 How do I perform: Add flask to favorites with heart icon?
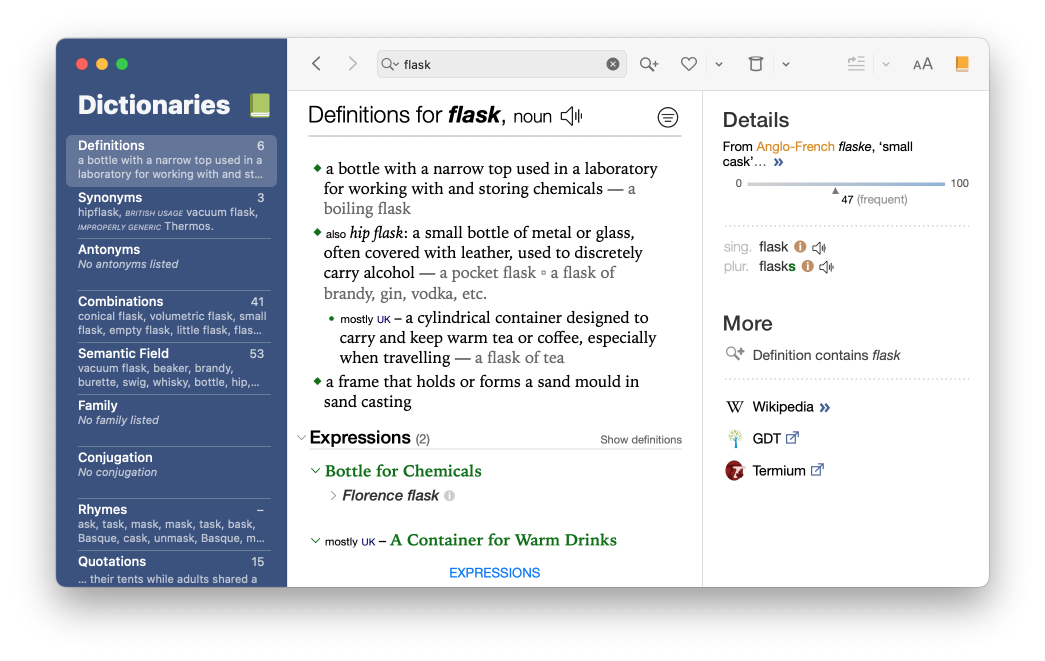(x=688, y=64)
